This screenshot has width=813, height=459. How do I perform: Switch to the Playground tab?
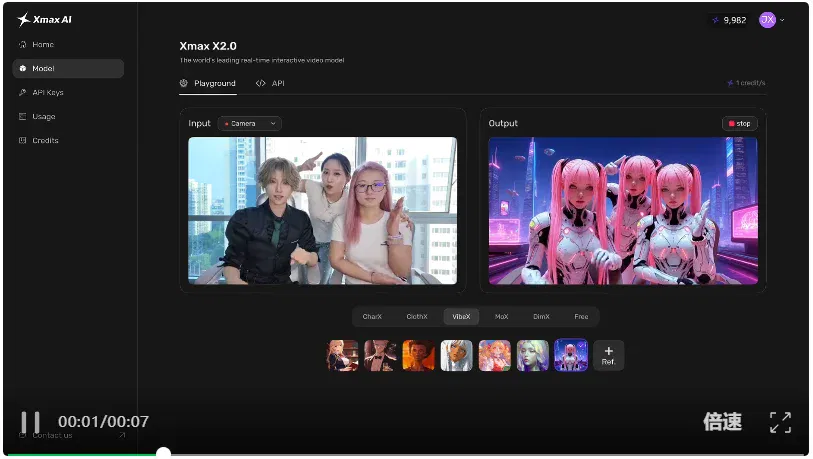[208, 84]
